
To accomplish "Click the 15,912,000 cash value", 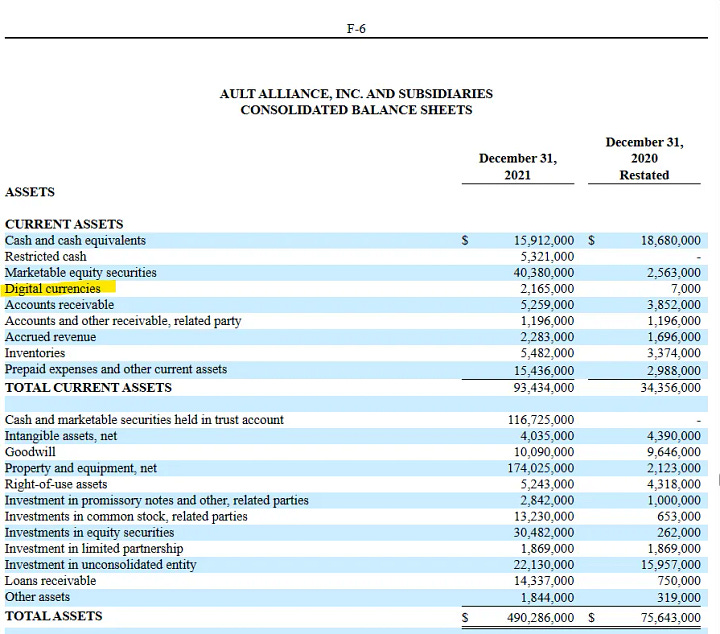I will click(x=544, y=241).
